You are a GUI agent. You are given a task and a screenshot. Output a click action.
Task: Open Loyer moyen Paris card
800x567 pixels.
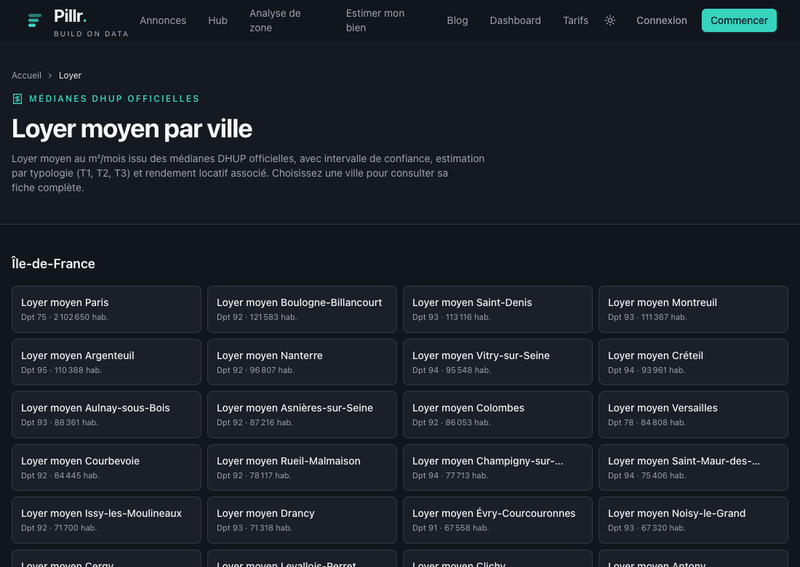[106, 309]
